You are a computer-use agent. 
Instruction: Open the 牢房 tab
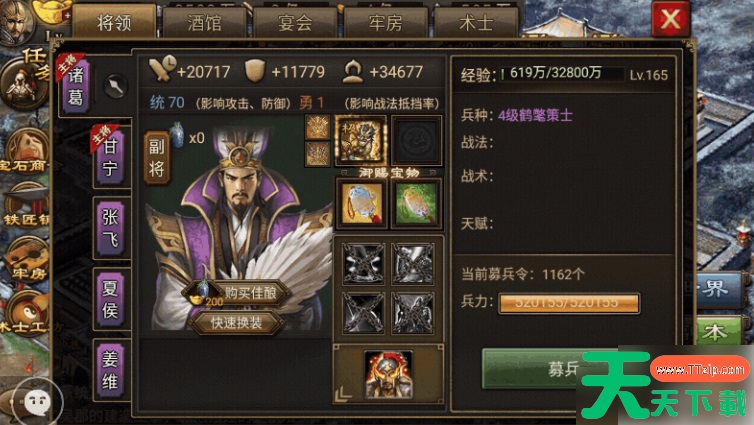tap(385, 22)
